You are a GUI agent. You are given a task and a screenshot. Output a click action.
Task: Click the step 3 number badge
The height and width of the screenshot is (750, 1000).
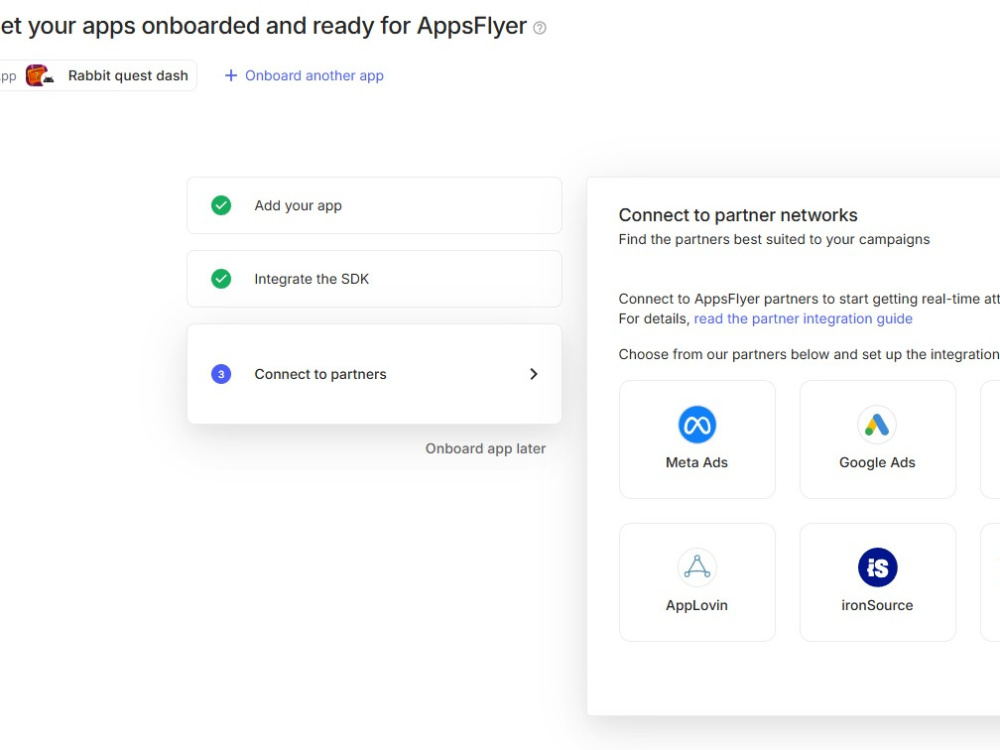coord(221,374)
